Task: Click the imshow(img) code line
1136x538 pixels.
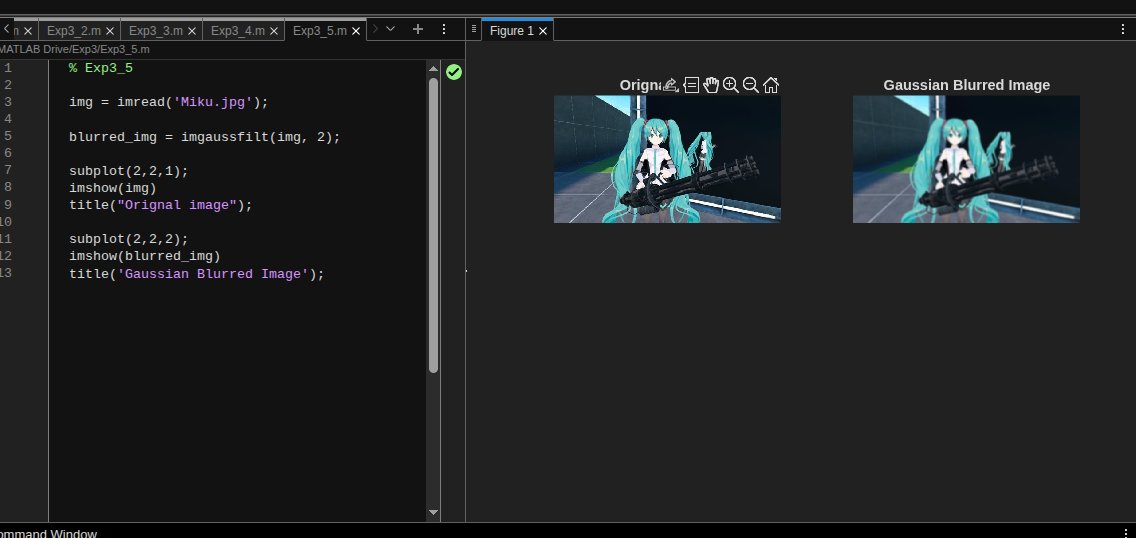Action: 112,188
